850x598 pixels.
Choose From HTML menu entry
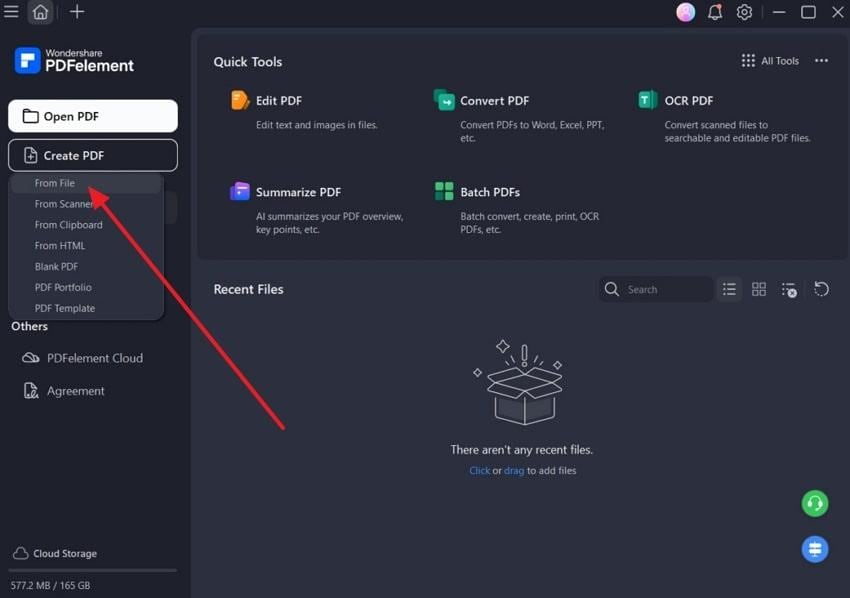coord(86,246)
